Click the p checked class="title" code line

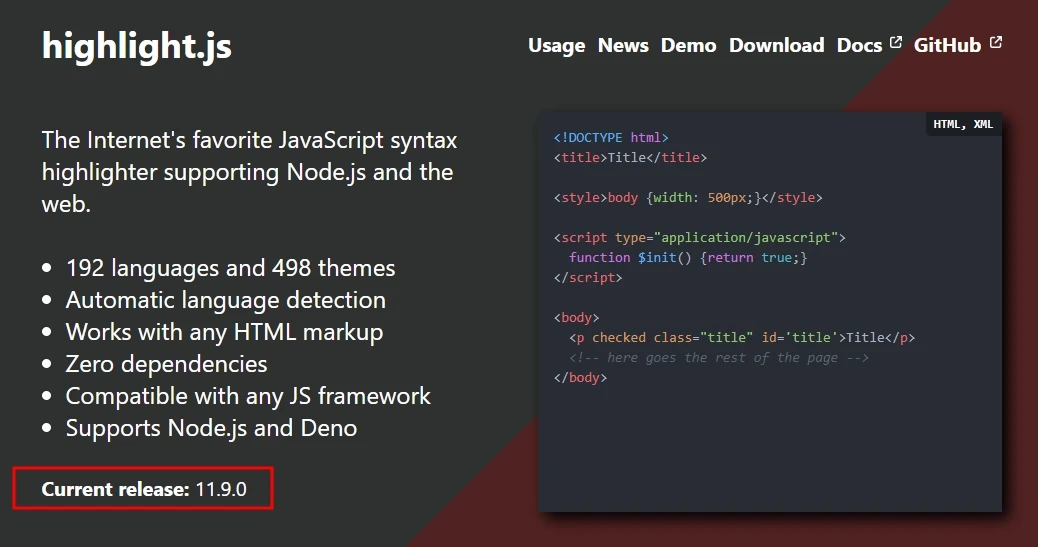pos(742,338)
